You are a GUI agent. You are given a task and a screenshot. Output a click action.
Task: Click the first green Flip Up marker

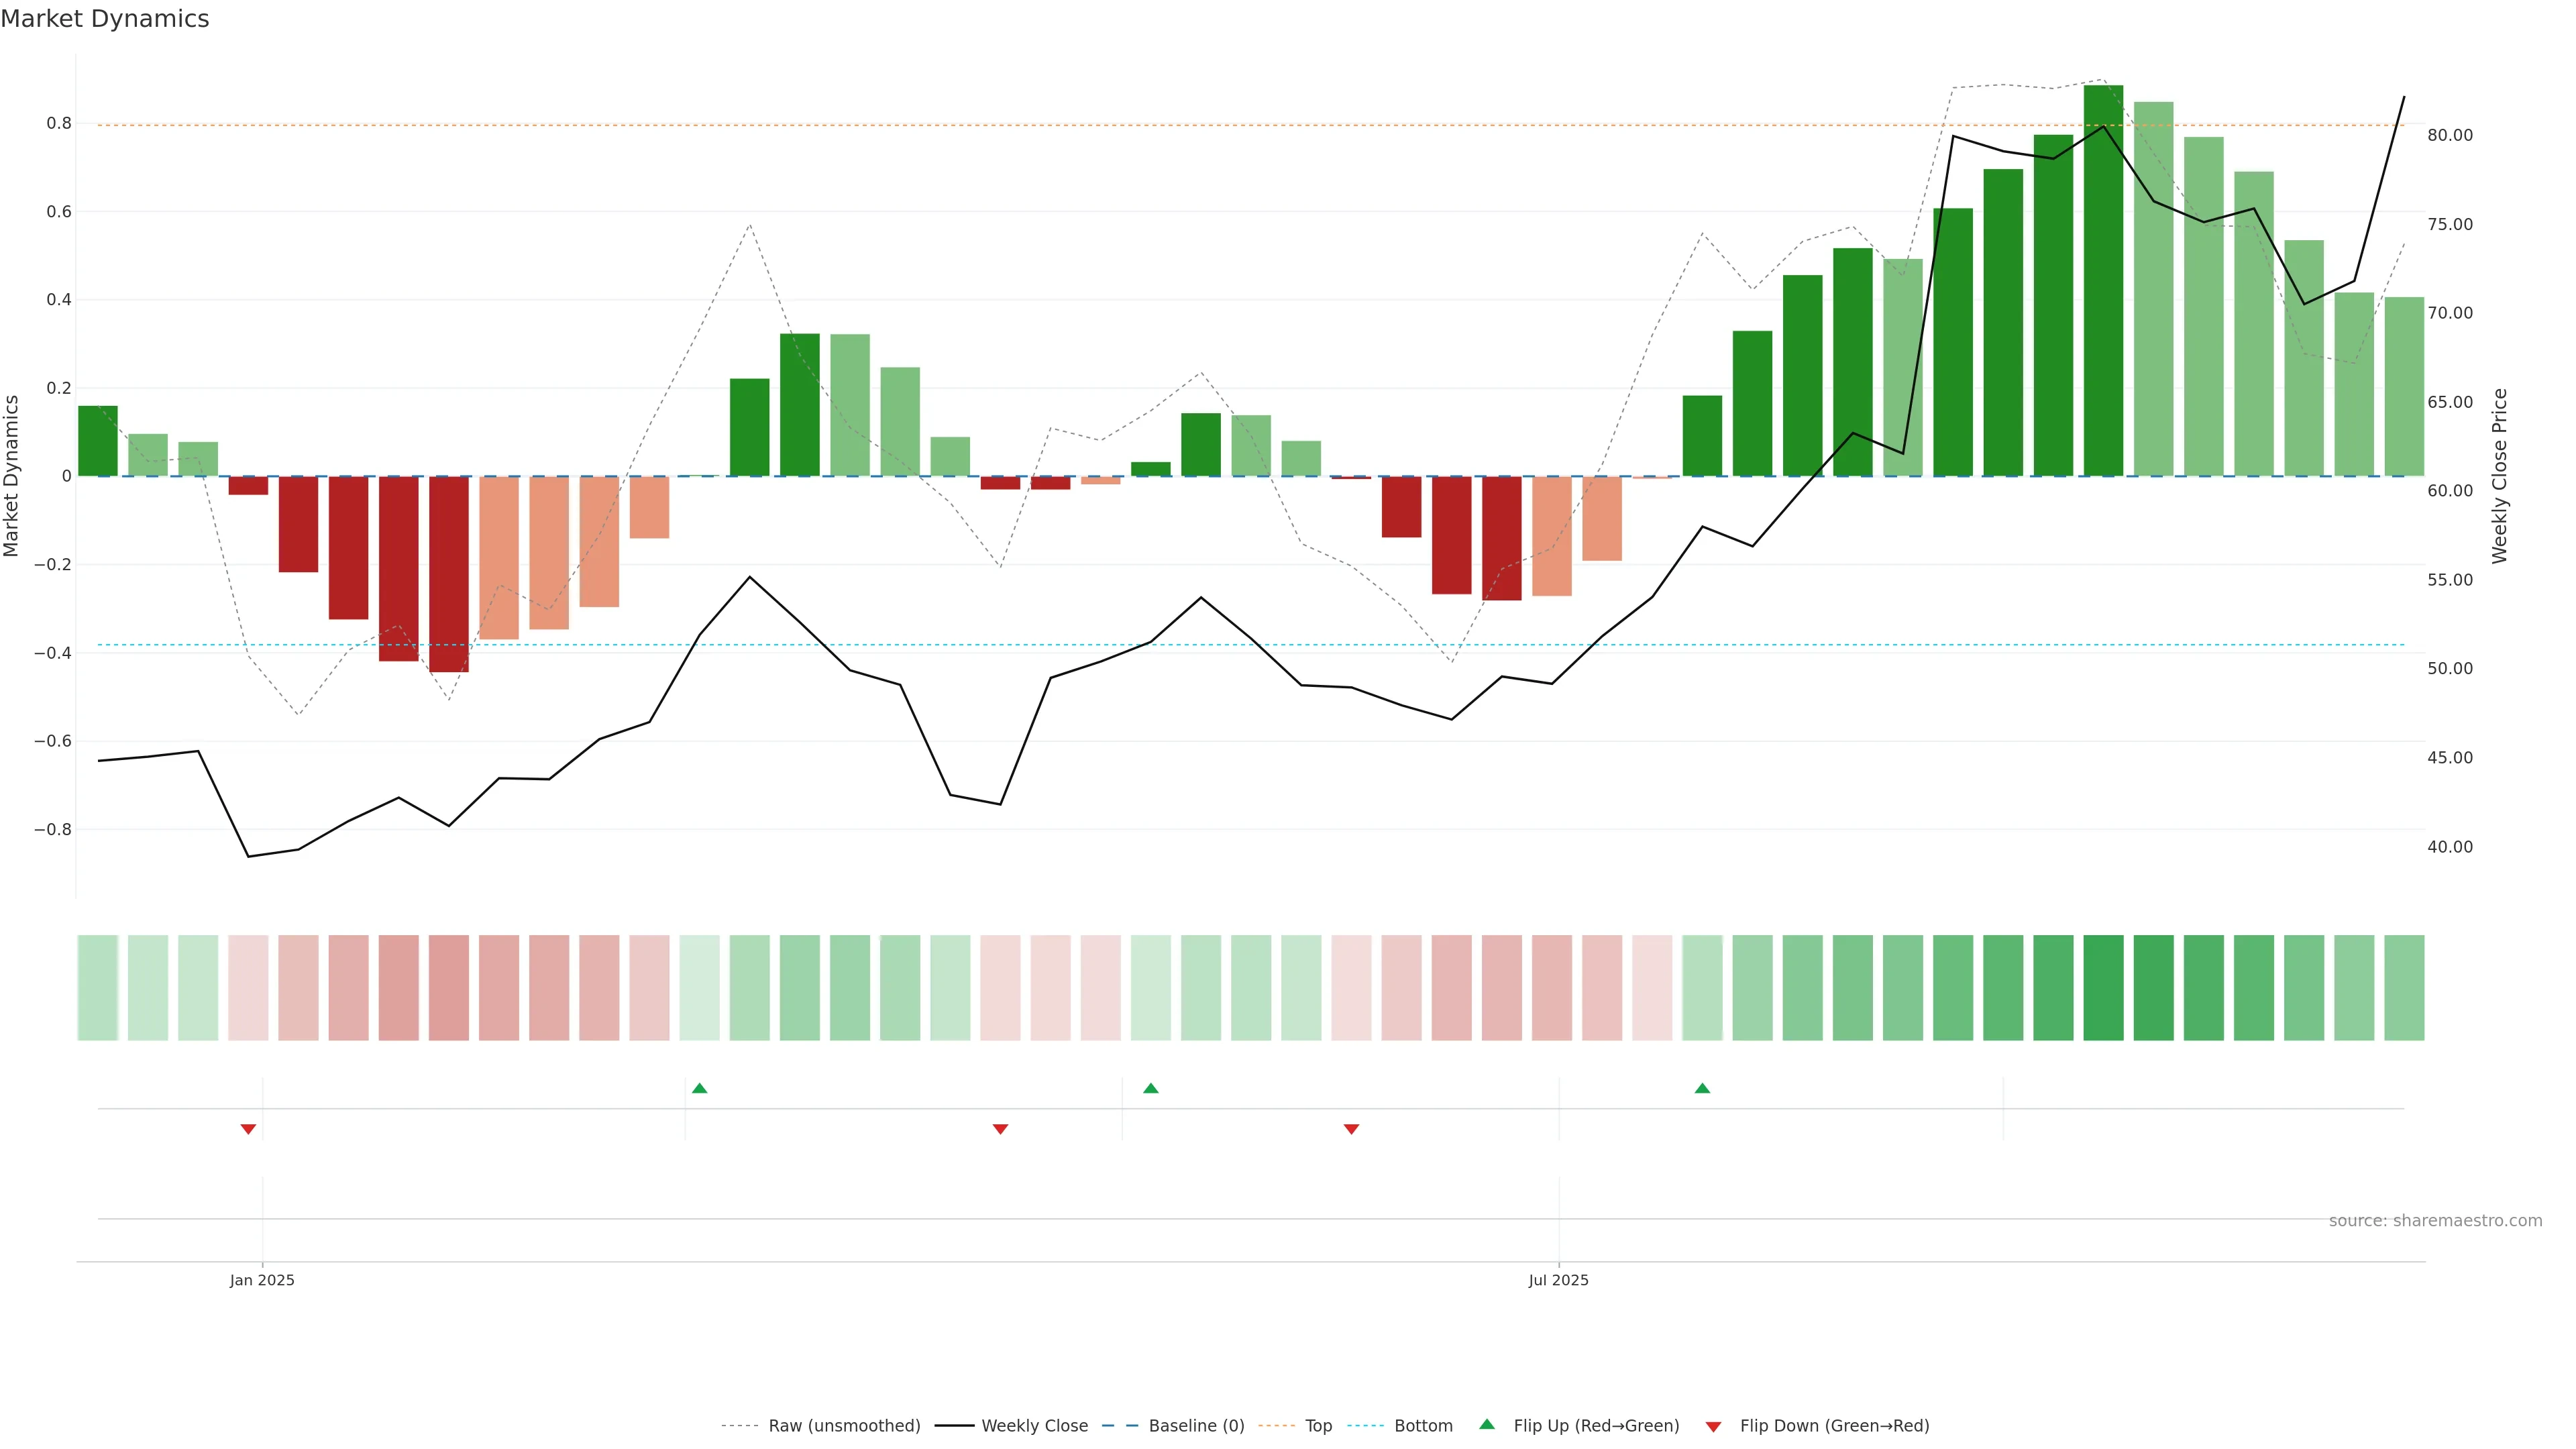(699, 1088)
